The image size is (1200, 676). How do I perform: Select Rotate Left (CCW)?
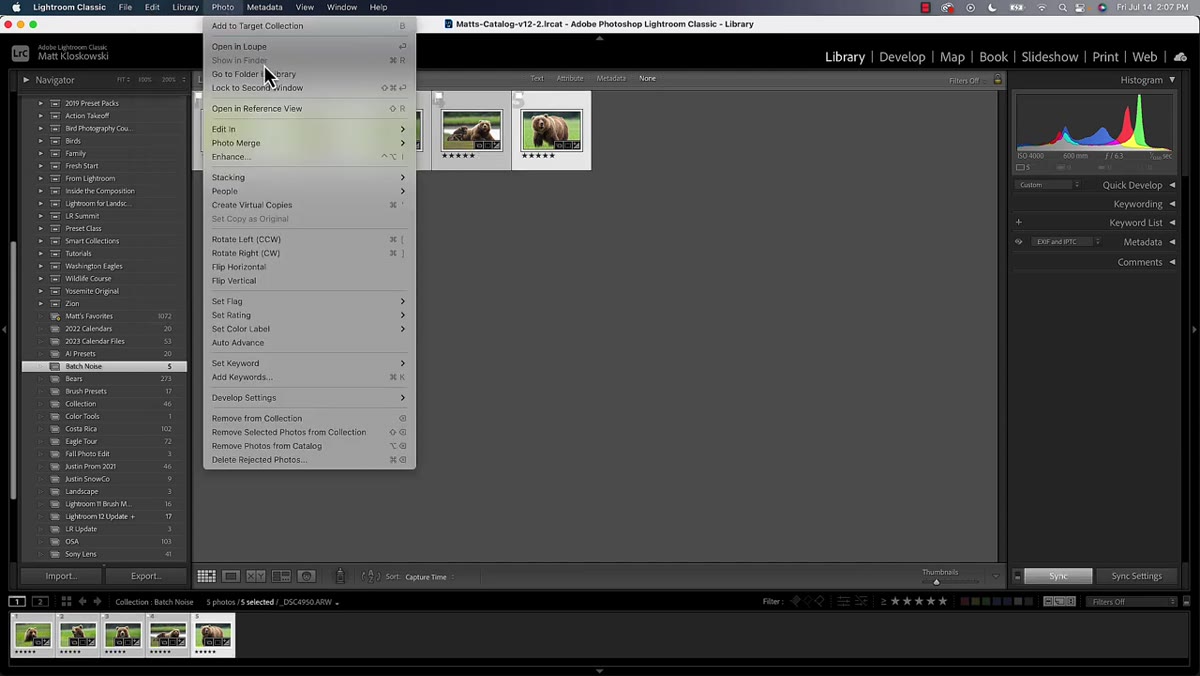click(308, 239)
